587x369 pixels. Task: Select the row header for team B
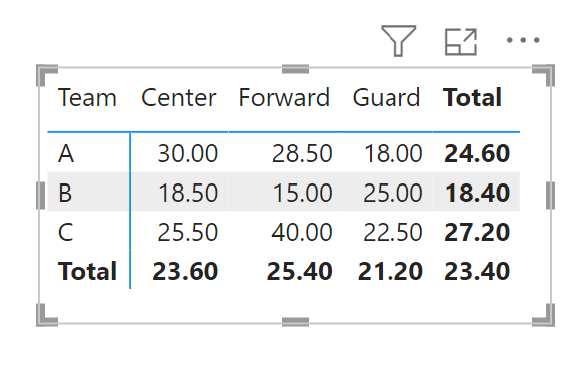point(65,193)
